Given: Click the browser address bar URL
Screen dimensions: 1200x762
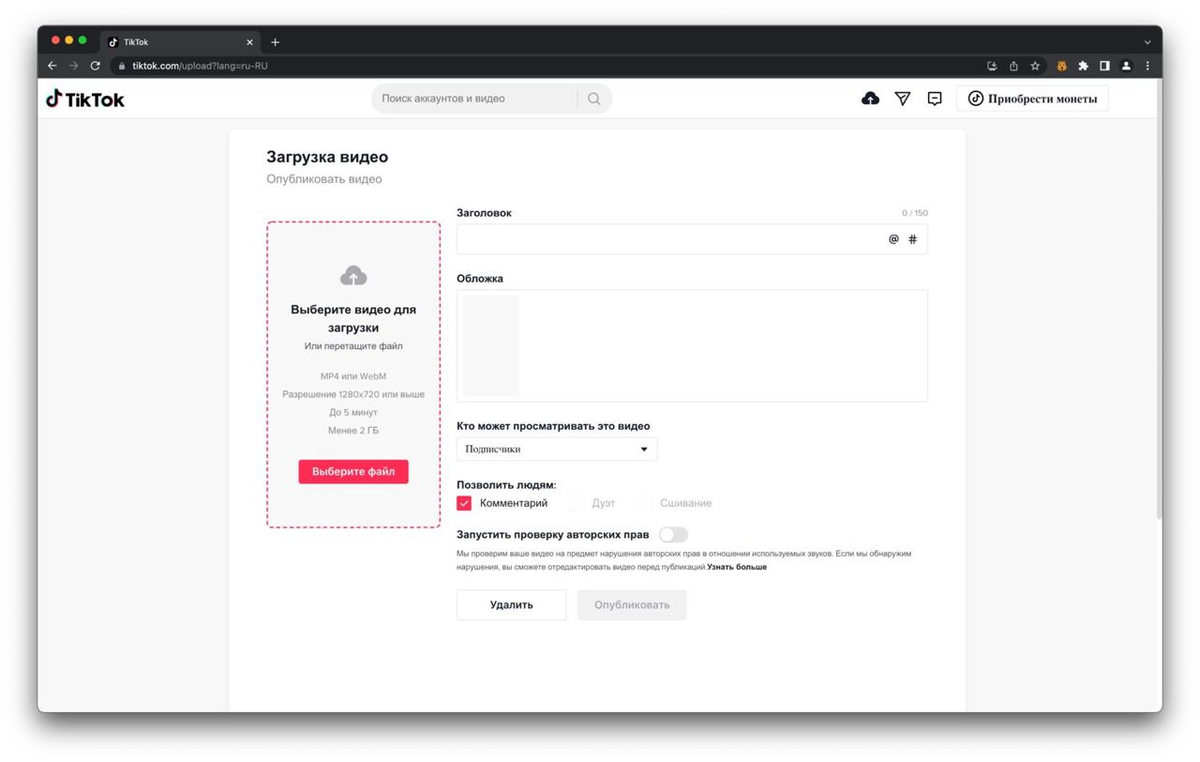Looking at the screenshot, I should 200,66.
